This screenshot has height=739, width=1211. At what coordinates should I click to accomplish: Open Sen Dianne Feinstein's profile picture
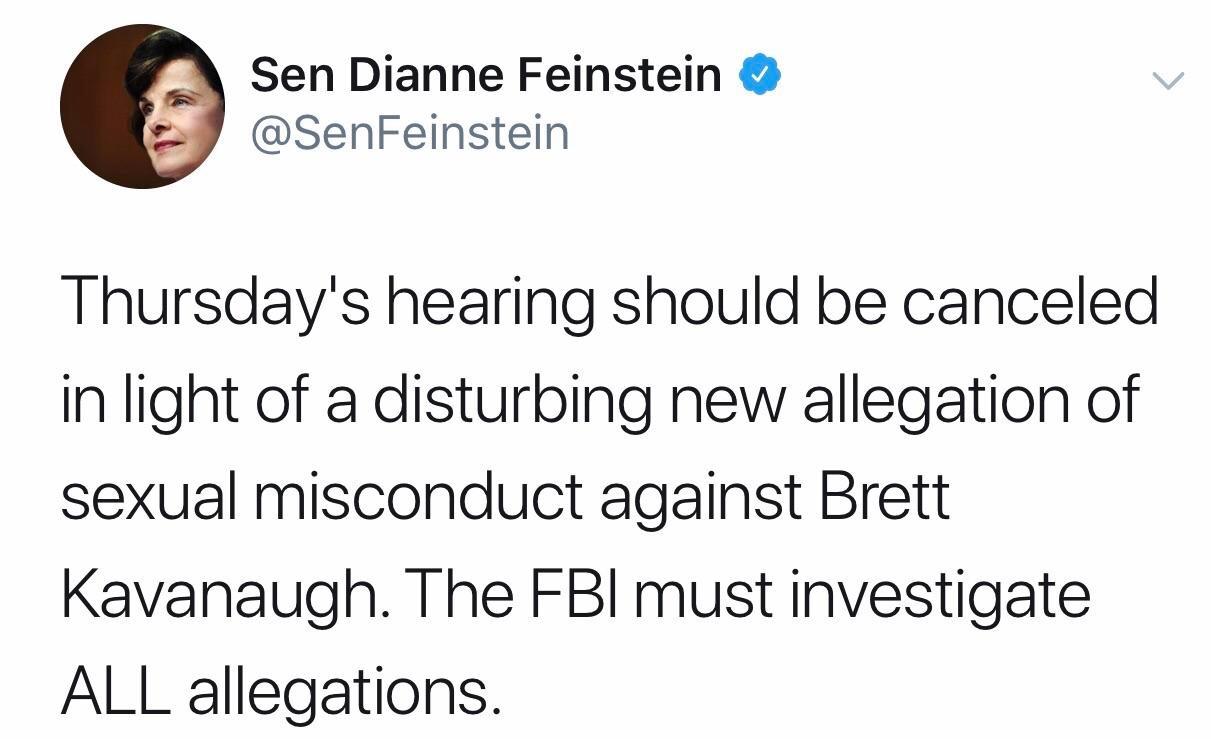click(x=142, y=107)
